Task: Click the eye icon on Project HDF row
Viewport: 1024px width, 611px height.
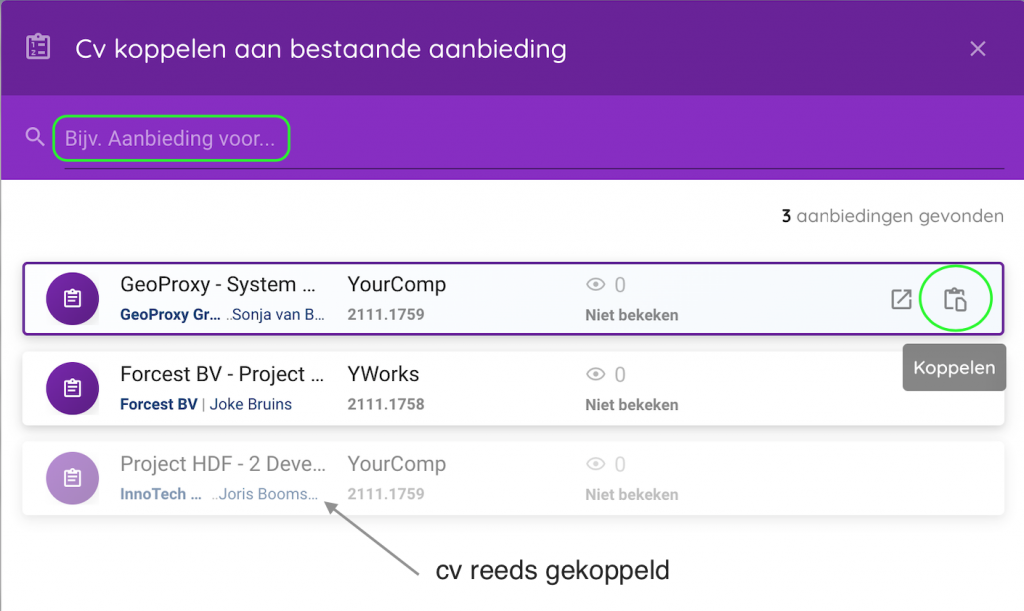Action: coord(596,464)
